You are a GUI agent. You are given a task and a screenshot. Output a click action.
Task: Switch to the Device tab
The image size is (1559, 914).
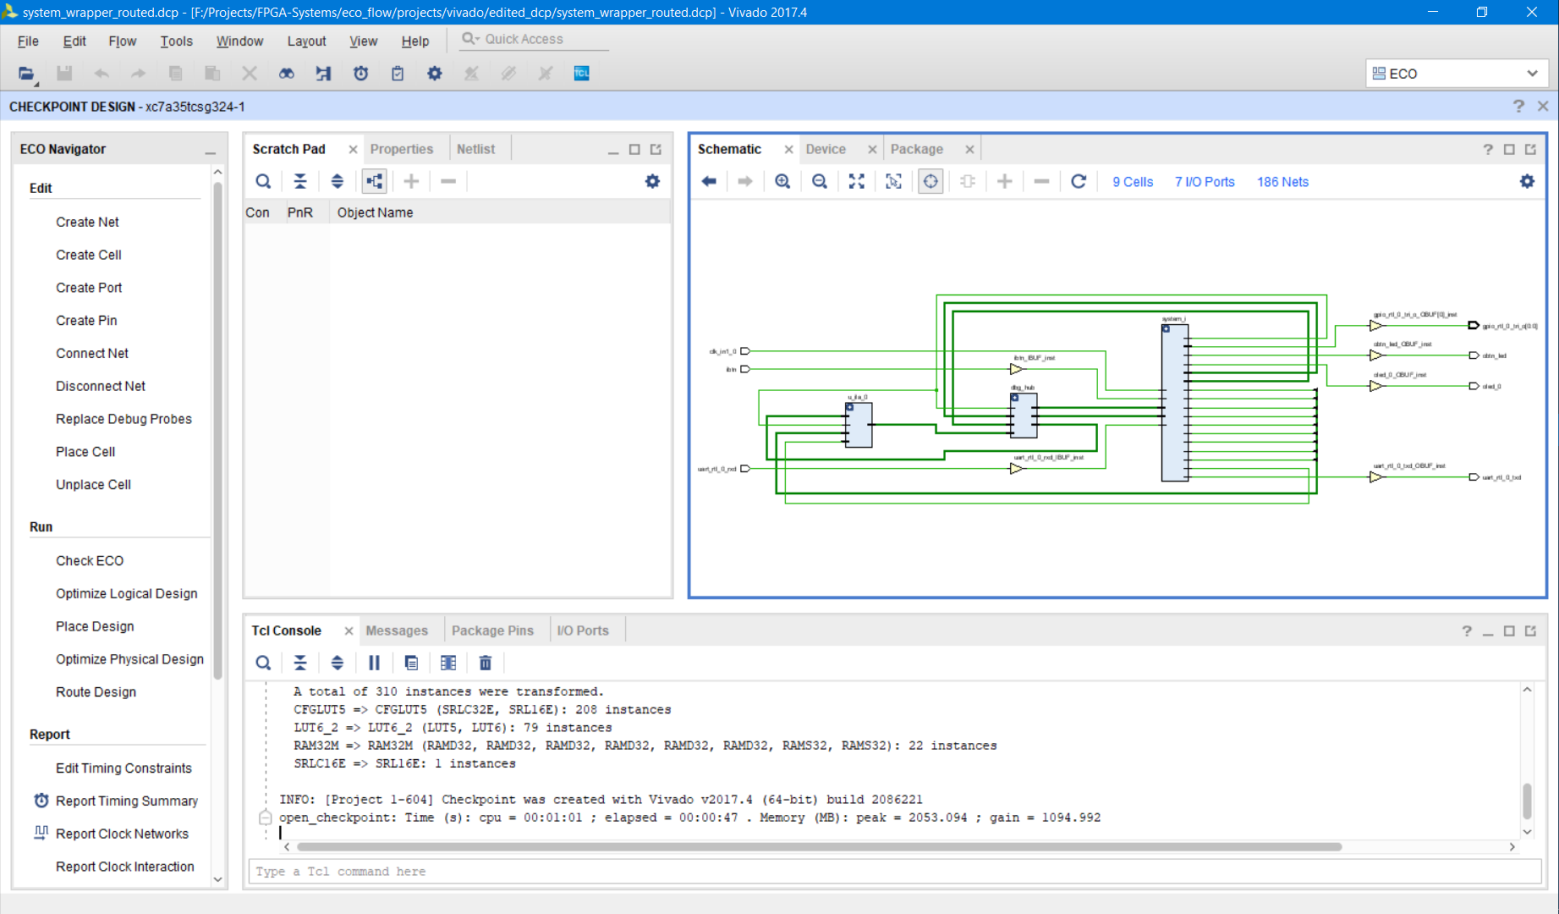[825, 149]
